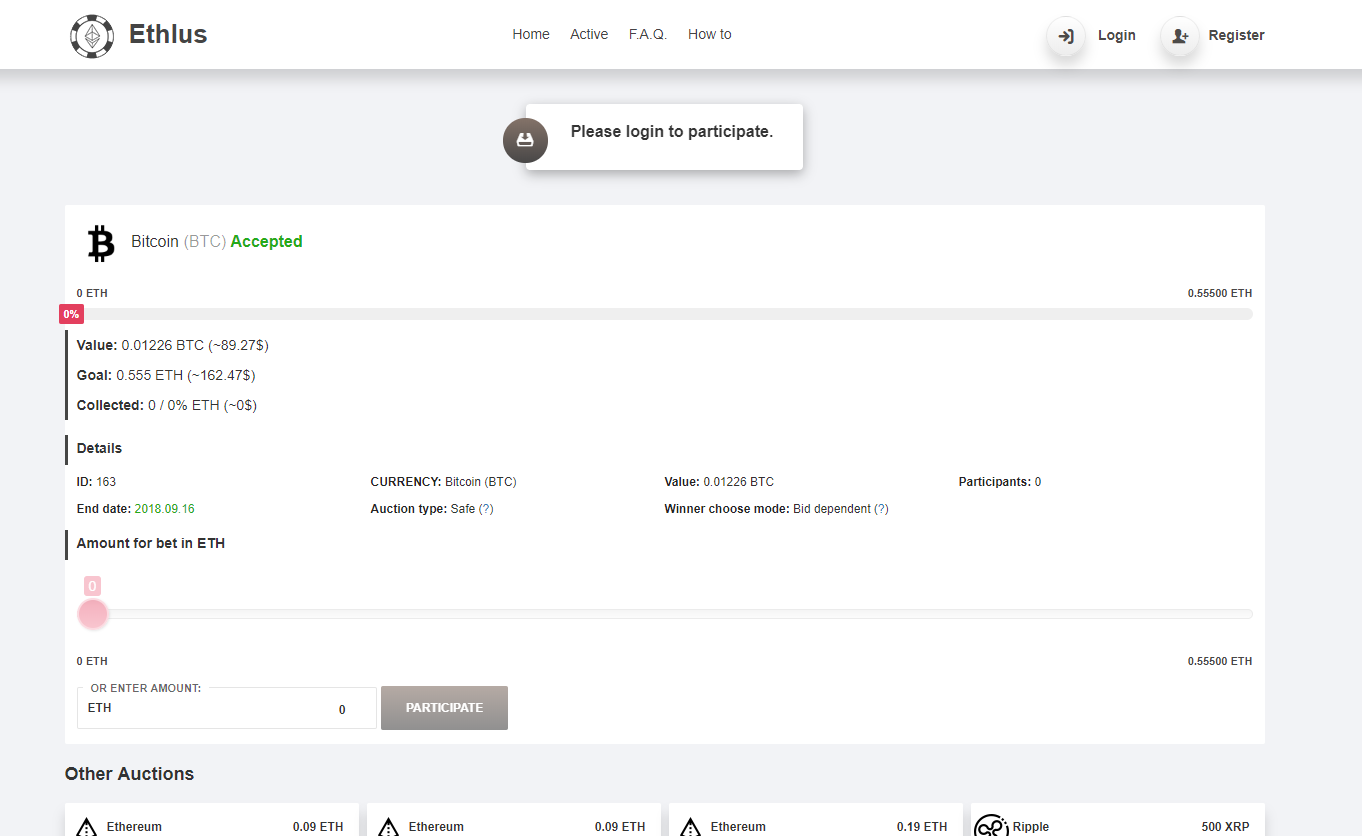Click the bet amount slider track
This screenshot has height=836, width=1362.
click(x=665, y=614)
